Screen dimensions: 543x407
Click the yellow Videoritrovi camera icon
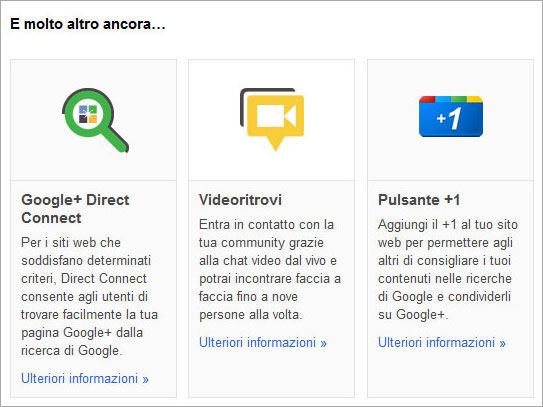coord(272,120)
